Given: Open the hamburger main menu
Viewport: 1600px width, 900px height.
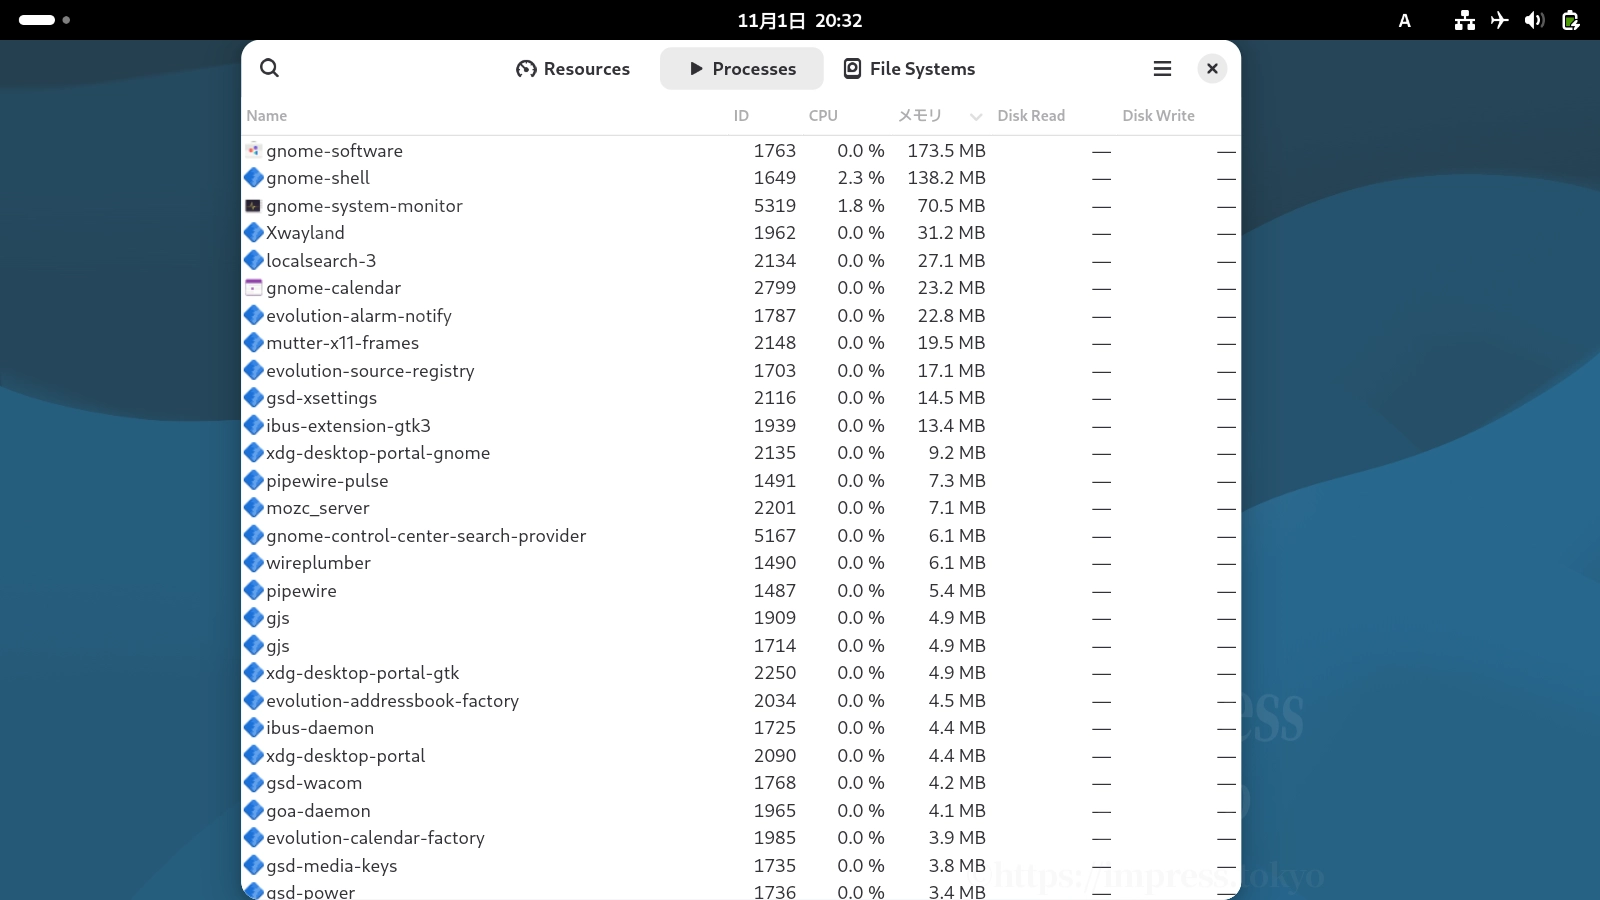Looking at the screenshot, I should 1162,68.
